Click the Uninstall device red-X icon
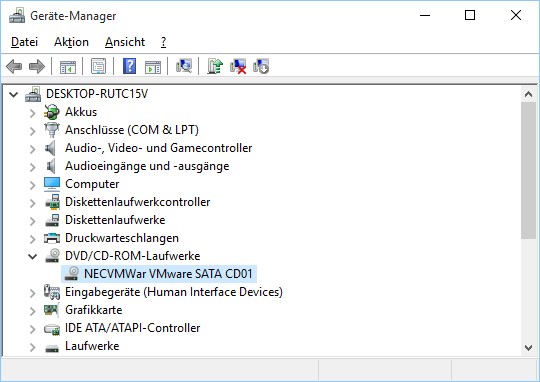The image size is (540, 382). coord(238,66)
